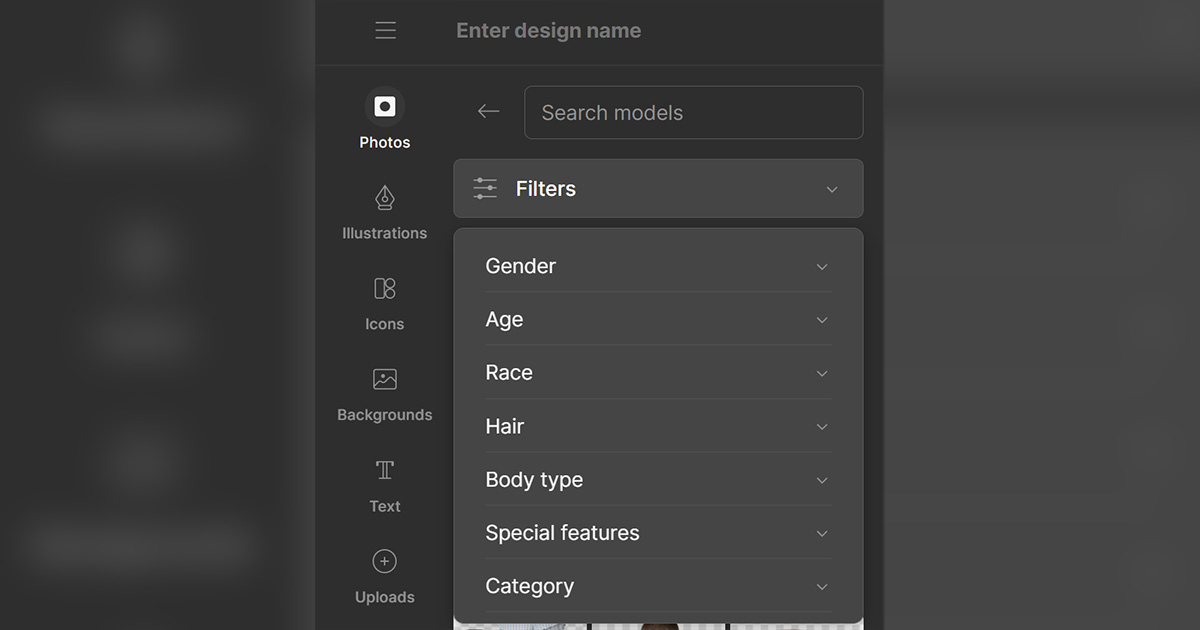
Task: Expand the Body type filter chevron
Action: [822, 480]
